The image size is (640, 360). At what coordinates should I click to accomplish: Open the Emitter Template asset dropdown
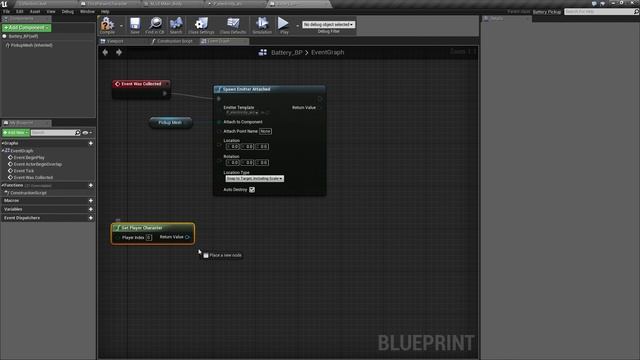242,112
